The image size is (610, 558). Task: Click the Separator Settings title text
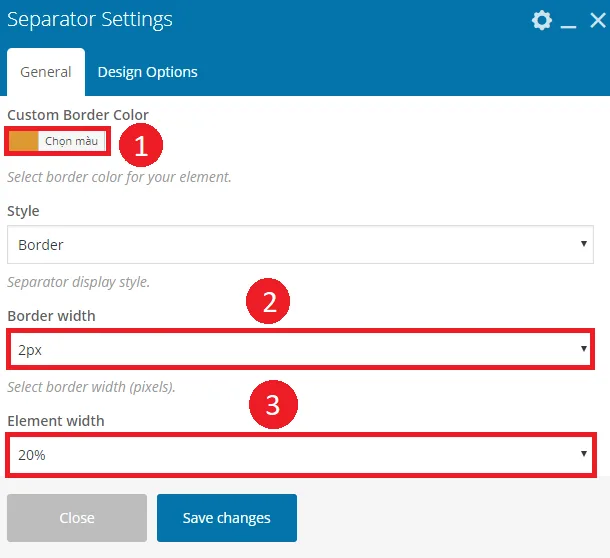coord(90,19)
